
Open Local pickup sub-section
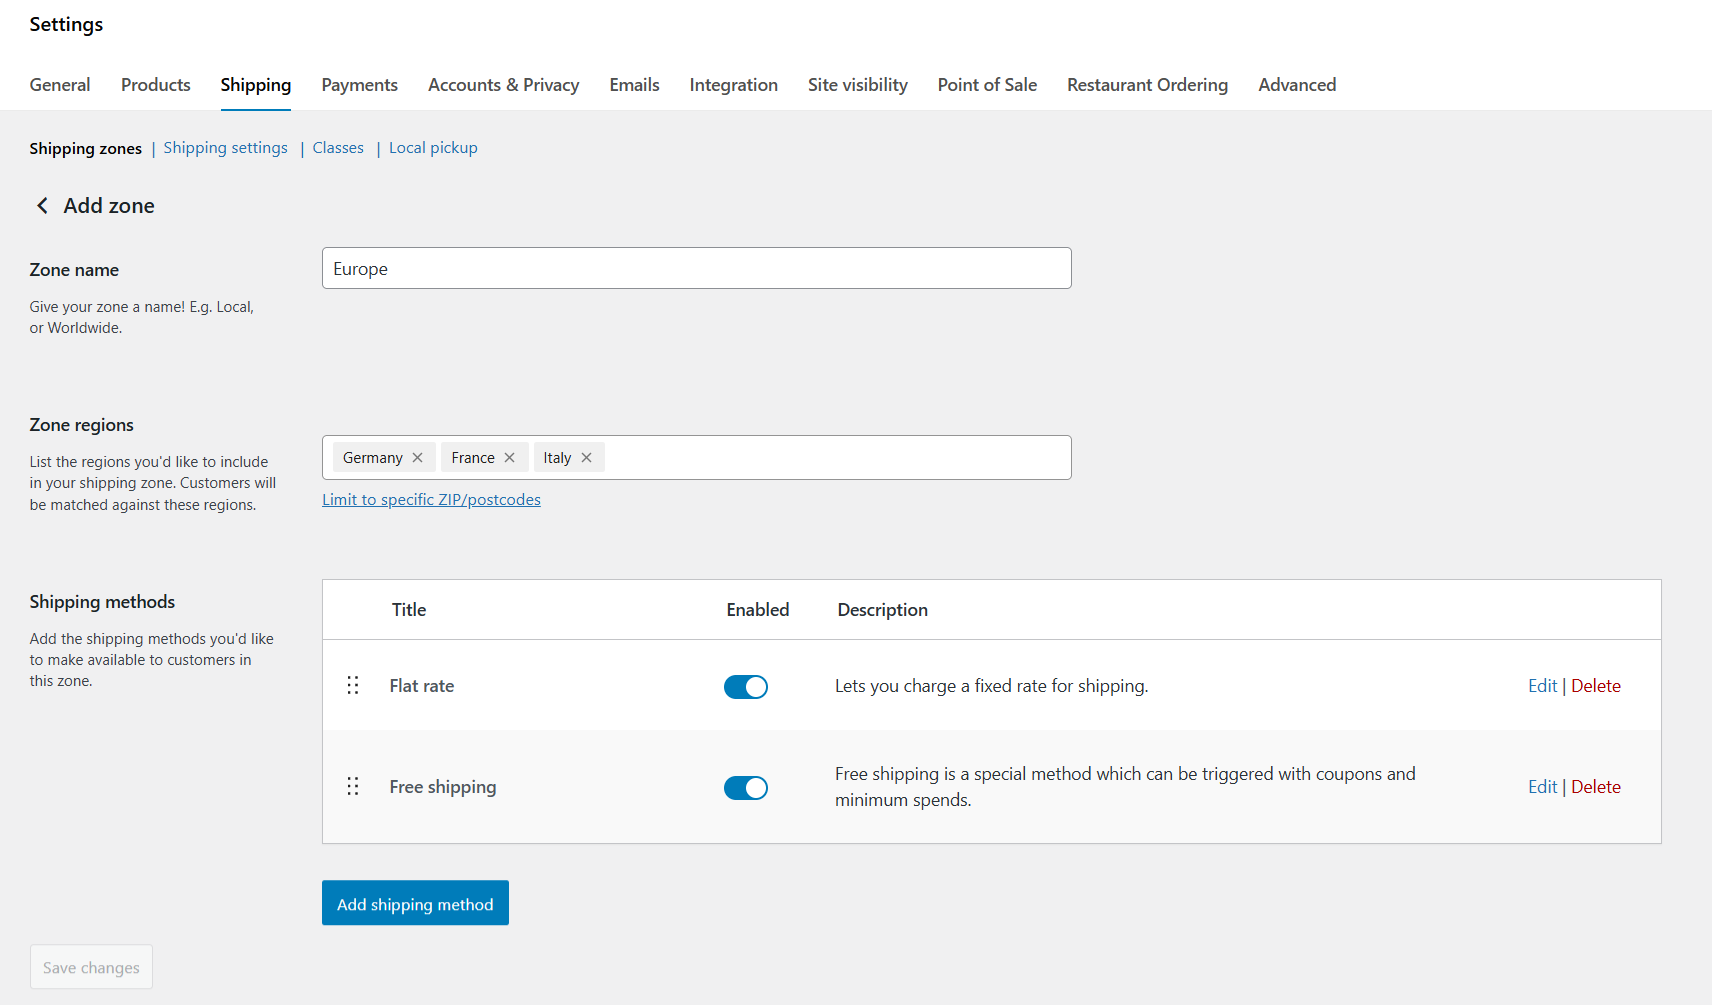click(433, 148)
